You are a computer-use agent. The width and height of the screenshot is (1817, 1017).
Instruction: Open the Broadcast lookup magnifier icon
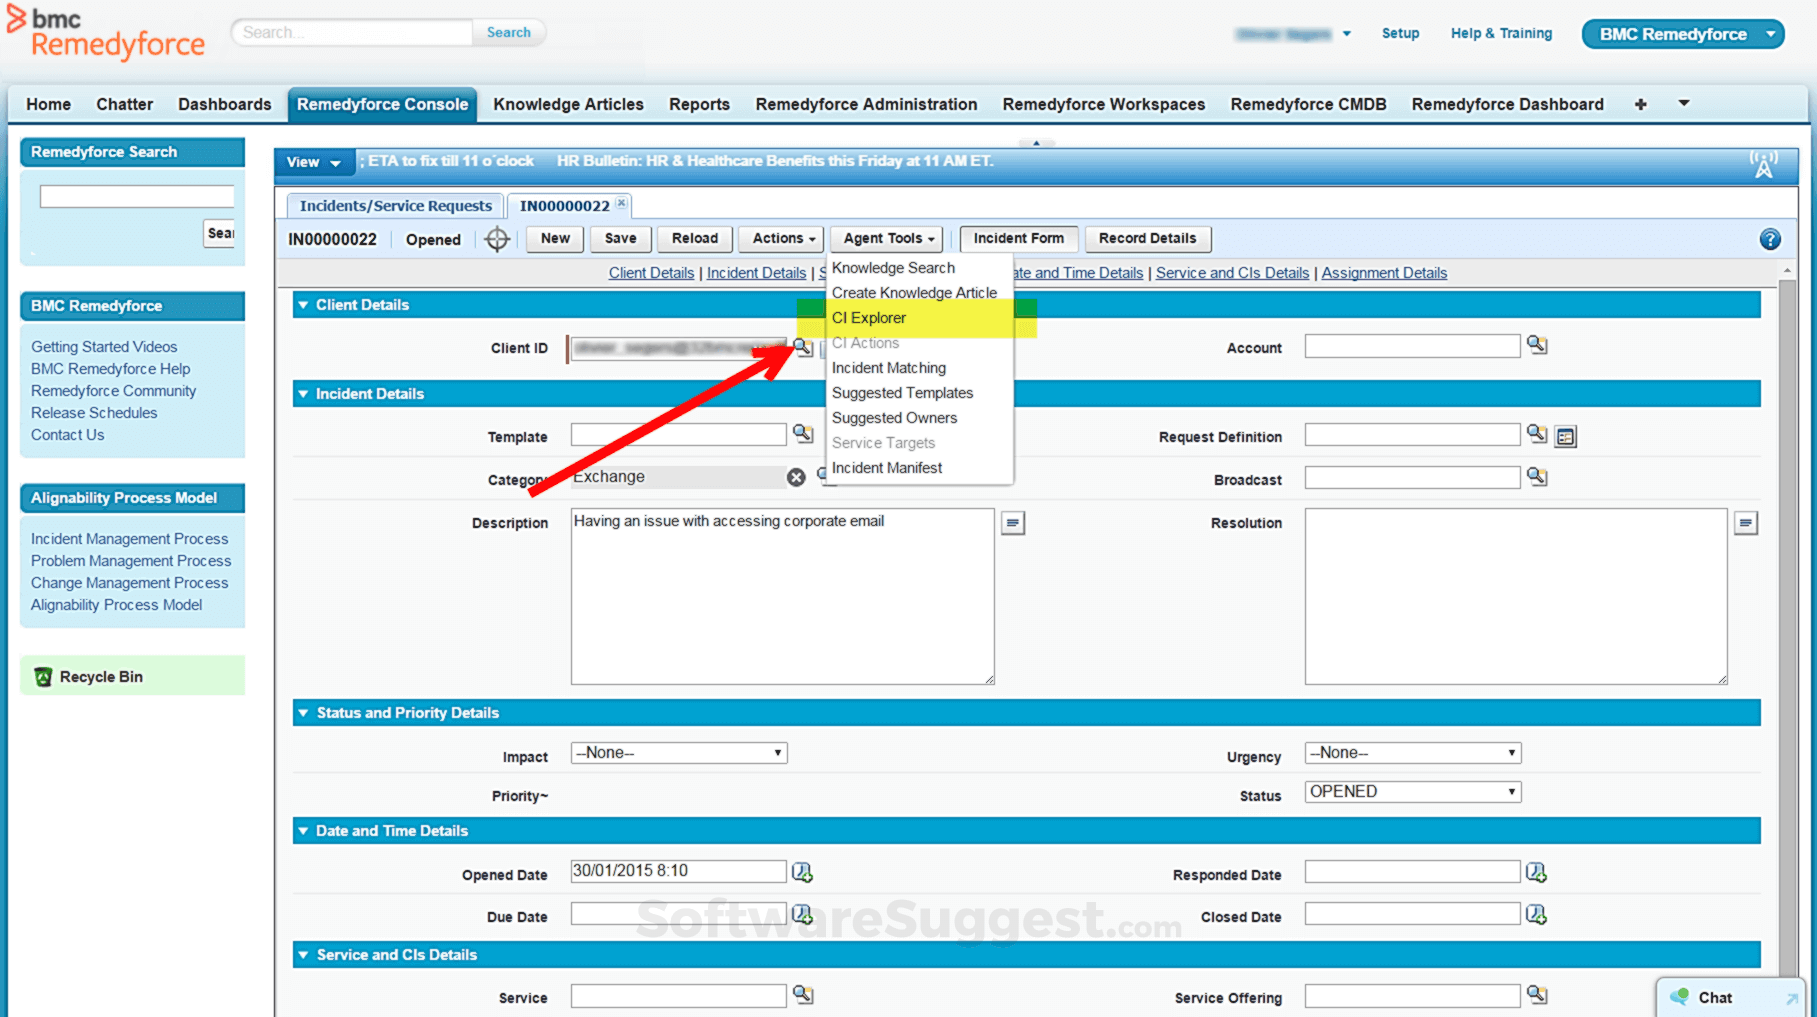[1537, 477]
